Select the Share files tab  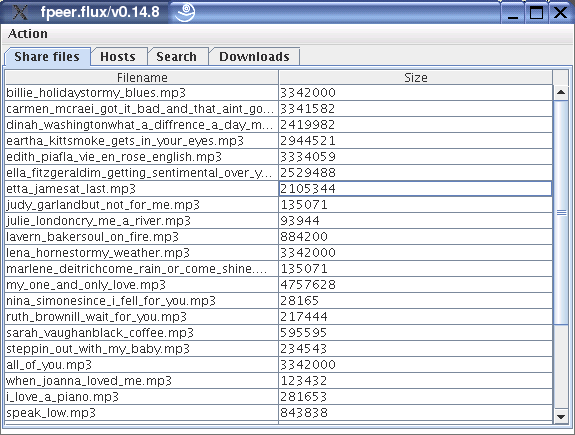click(47, 57)
